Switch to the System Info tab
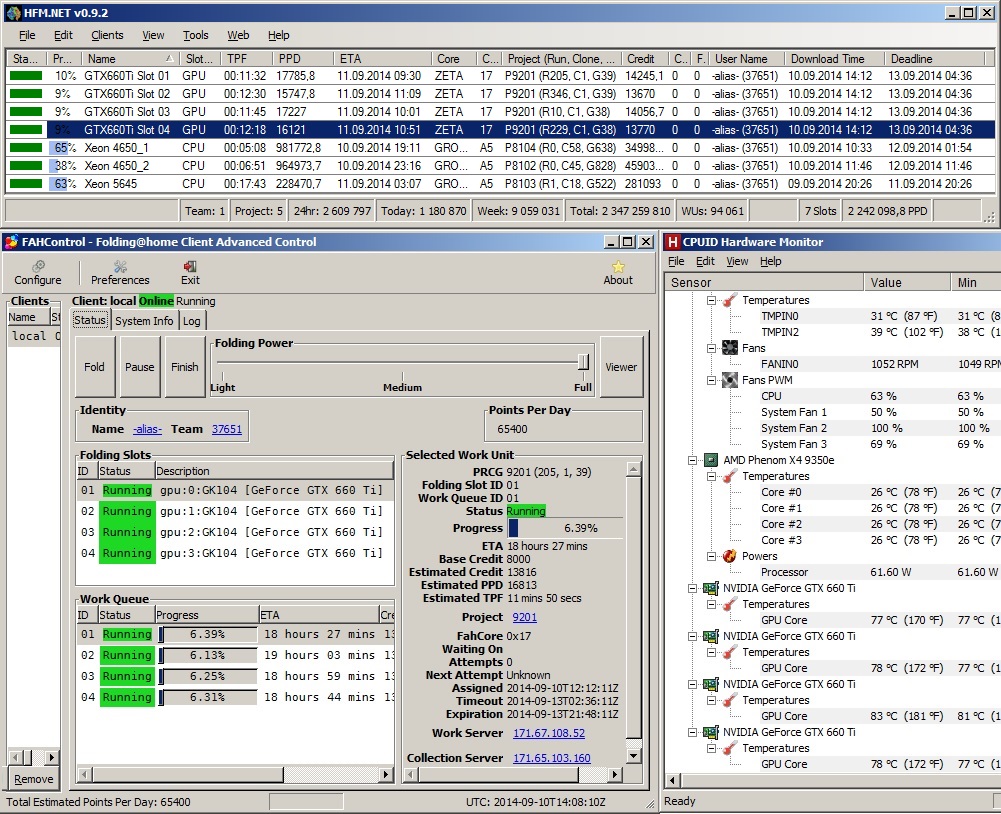 pos(144,321)
